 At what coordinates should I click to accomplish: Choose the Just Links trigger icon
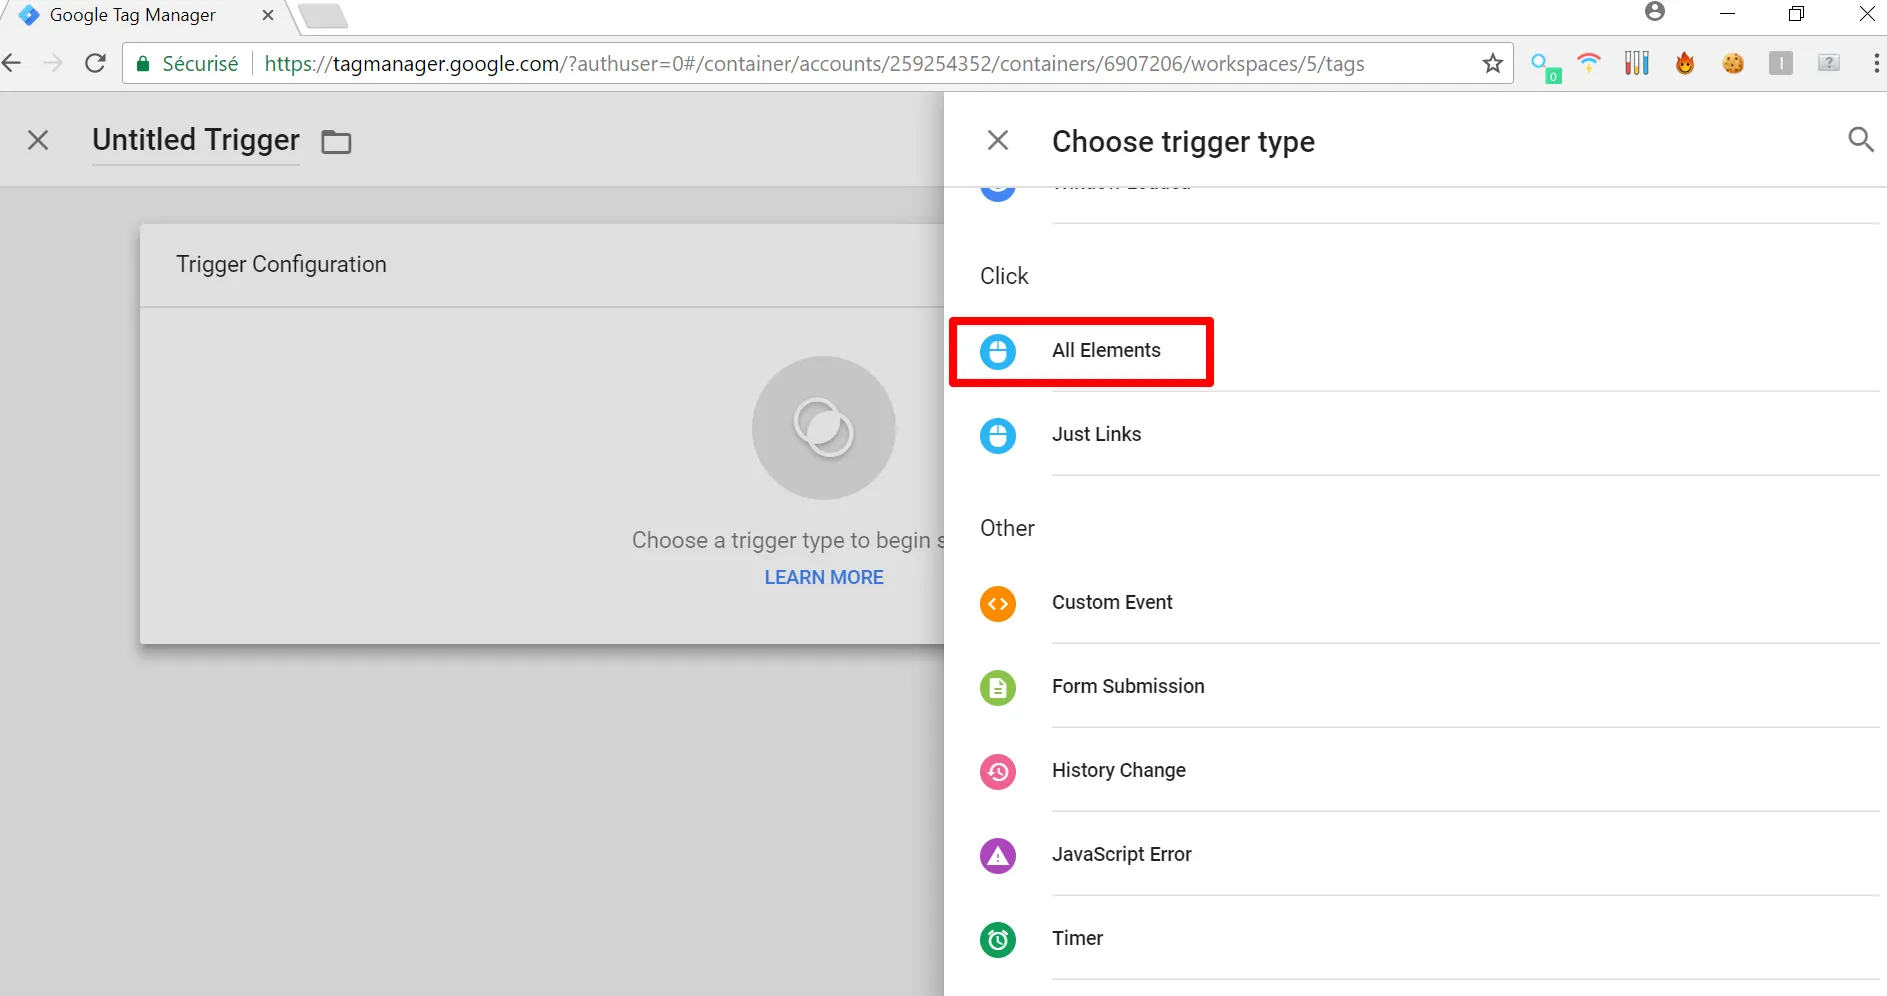pos(997,435)
